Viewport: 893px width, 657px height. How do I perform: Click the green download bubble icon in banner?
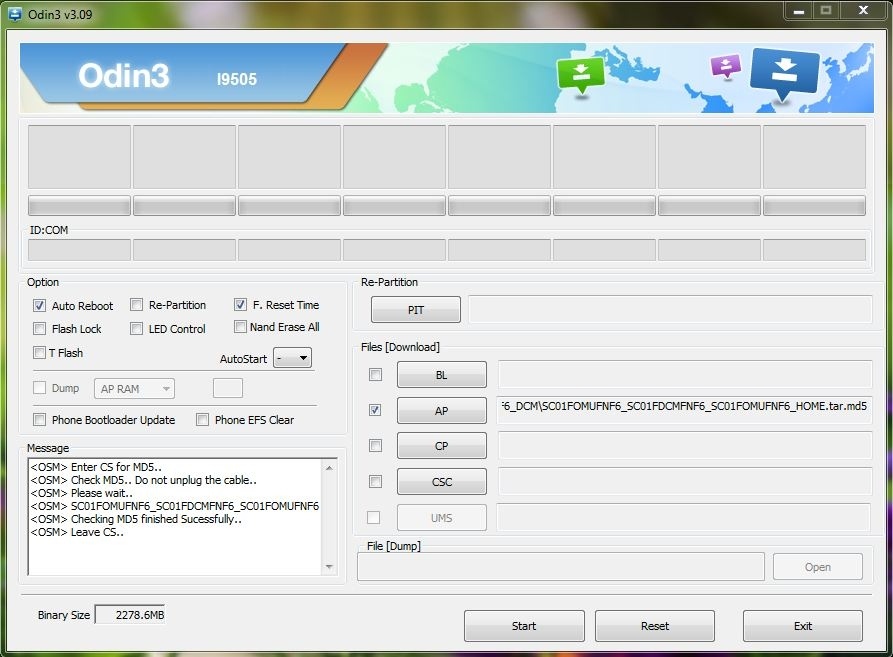click(x=580, y=75)
